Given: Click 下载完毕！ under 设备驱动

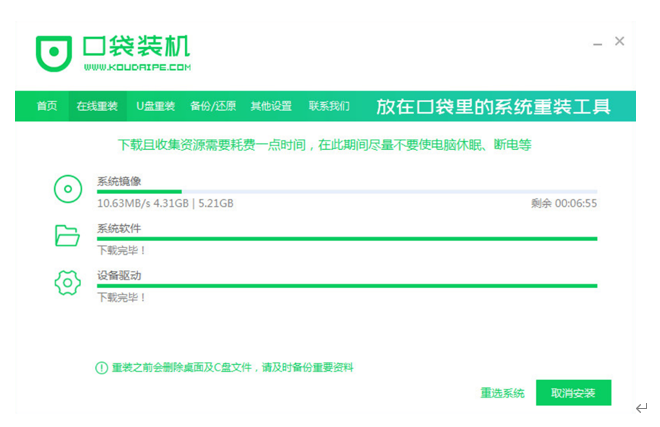Looking at the screenshot, I should [x=121, y=298].
